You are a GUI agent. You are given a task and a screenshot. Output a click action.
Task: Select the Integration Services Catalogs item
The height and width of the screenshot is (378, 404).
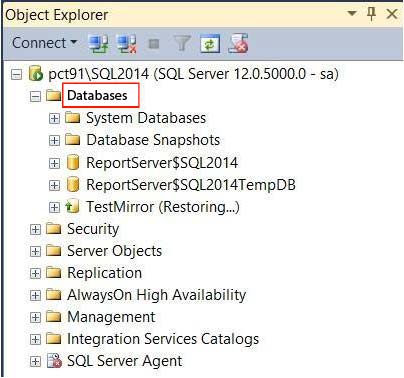click(x=163, y=339)
